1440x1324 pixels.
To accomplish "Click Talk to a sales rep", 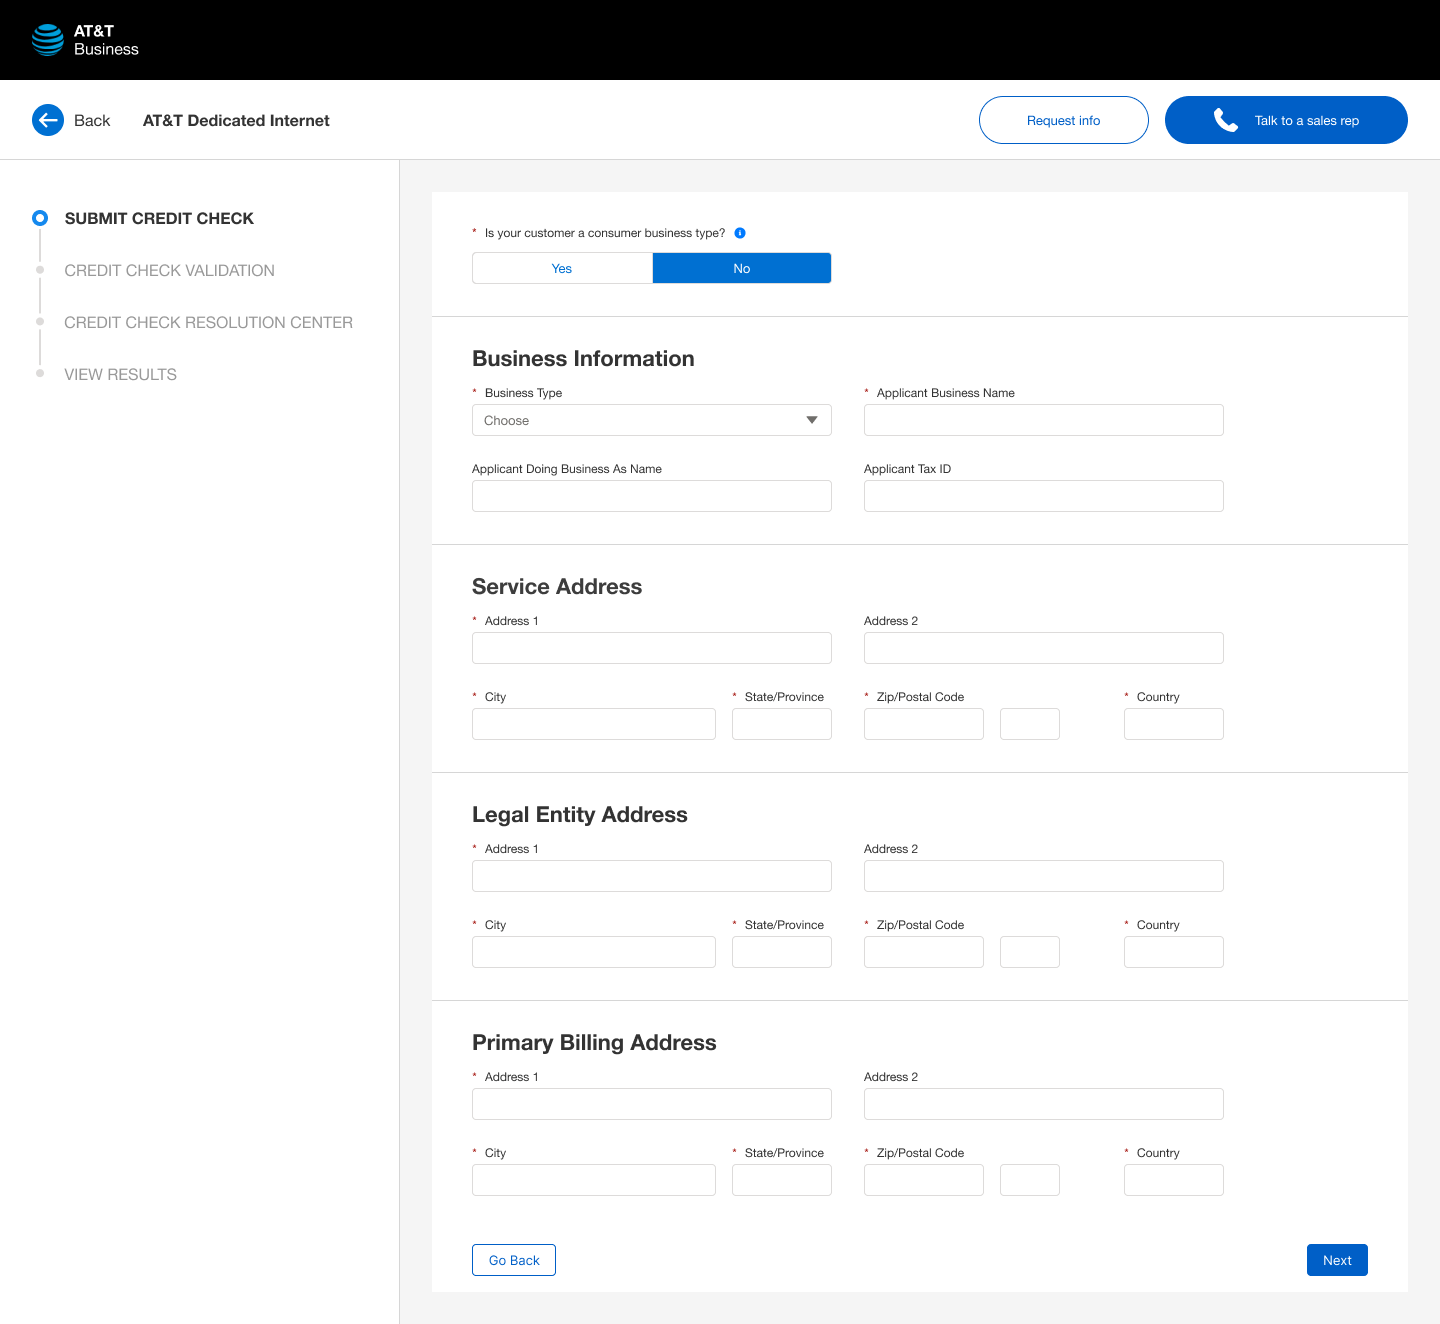I will point(1286,120).
